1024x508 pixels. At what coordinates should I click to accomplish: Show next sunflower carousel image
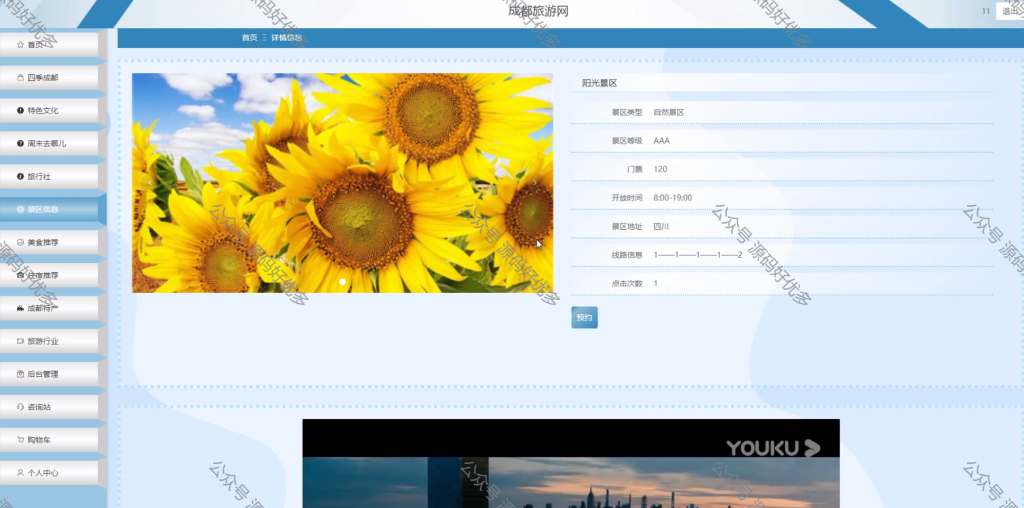pos(536,183)
